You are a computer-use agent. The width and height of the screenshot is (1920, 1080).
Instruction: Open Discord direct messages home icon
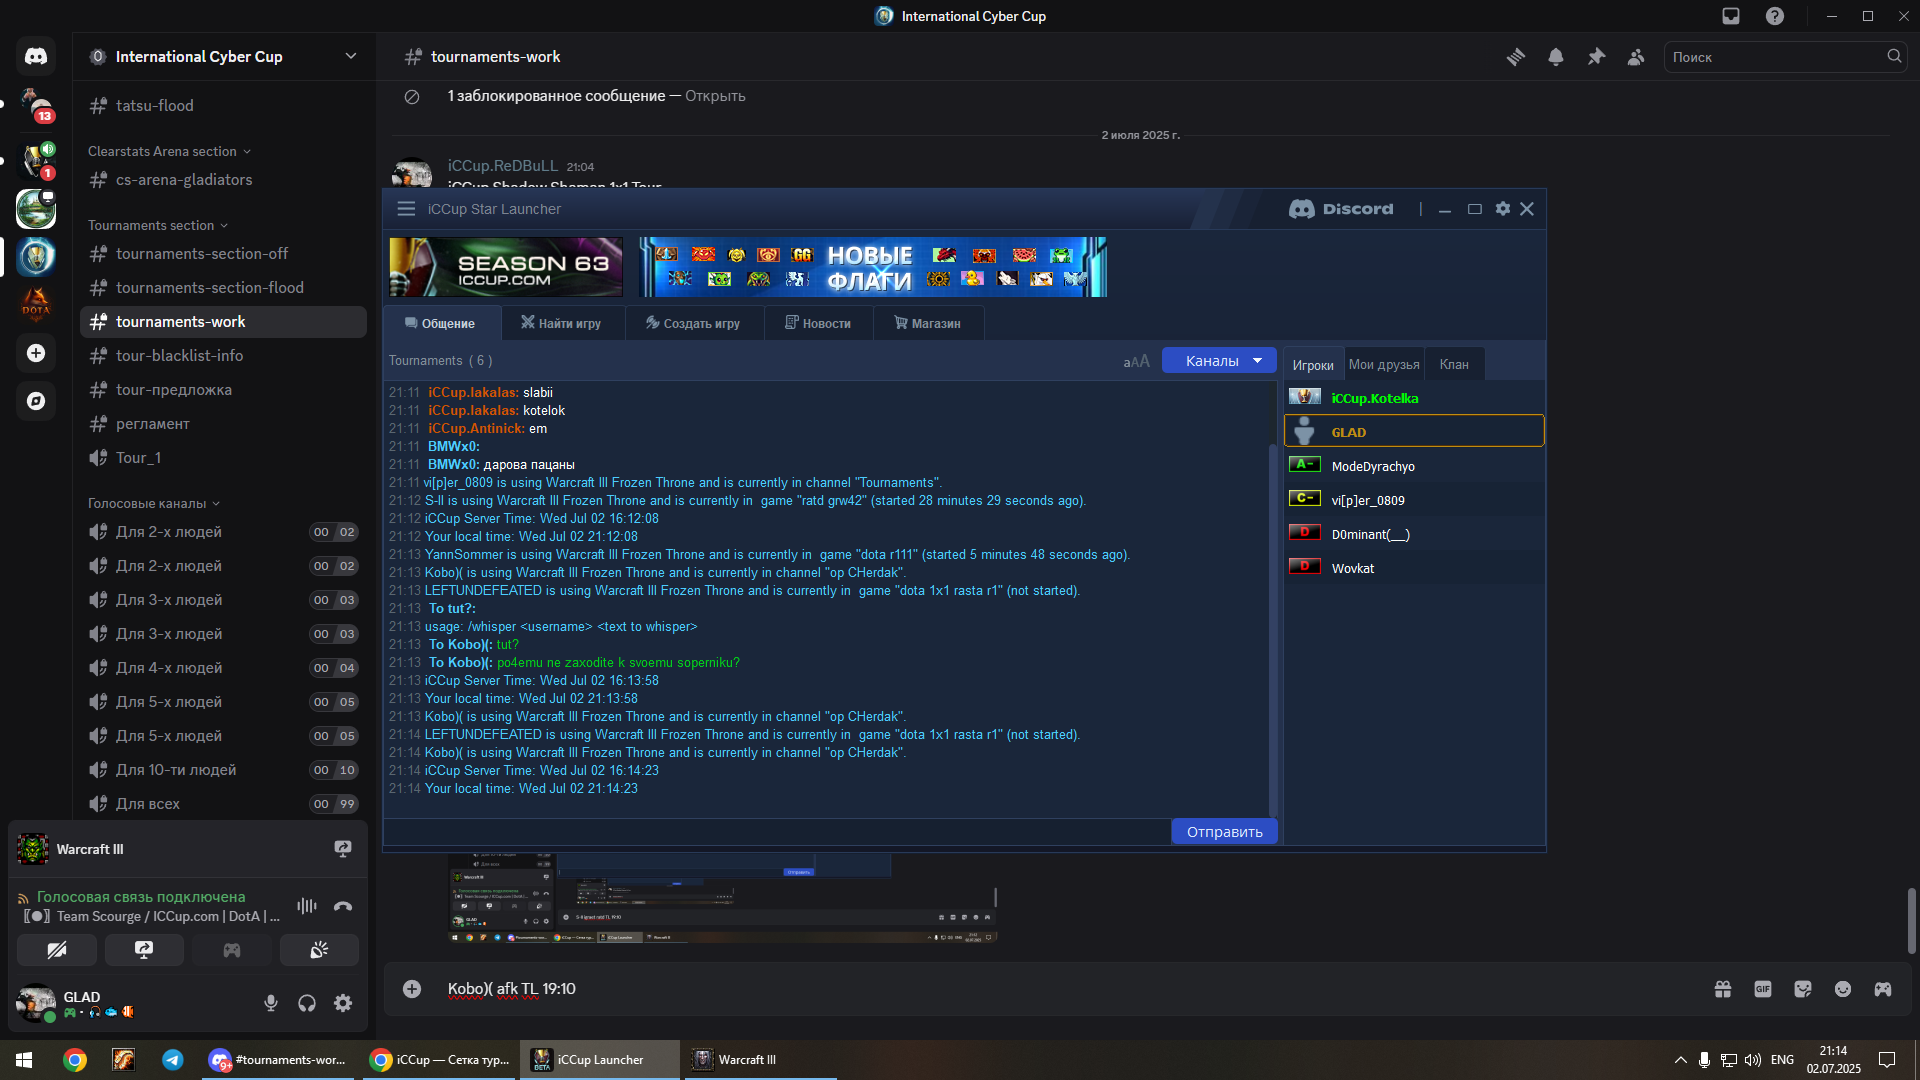click(36, 57)
